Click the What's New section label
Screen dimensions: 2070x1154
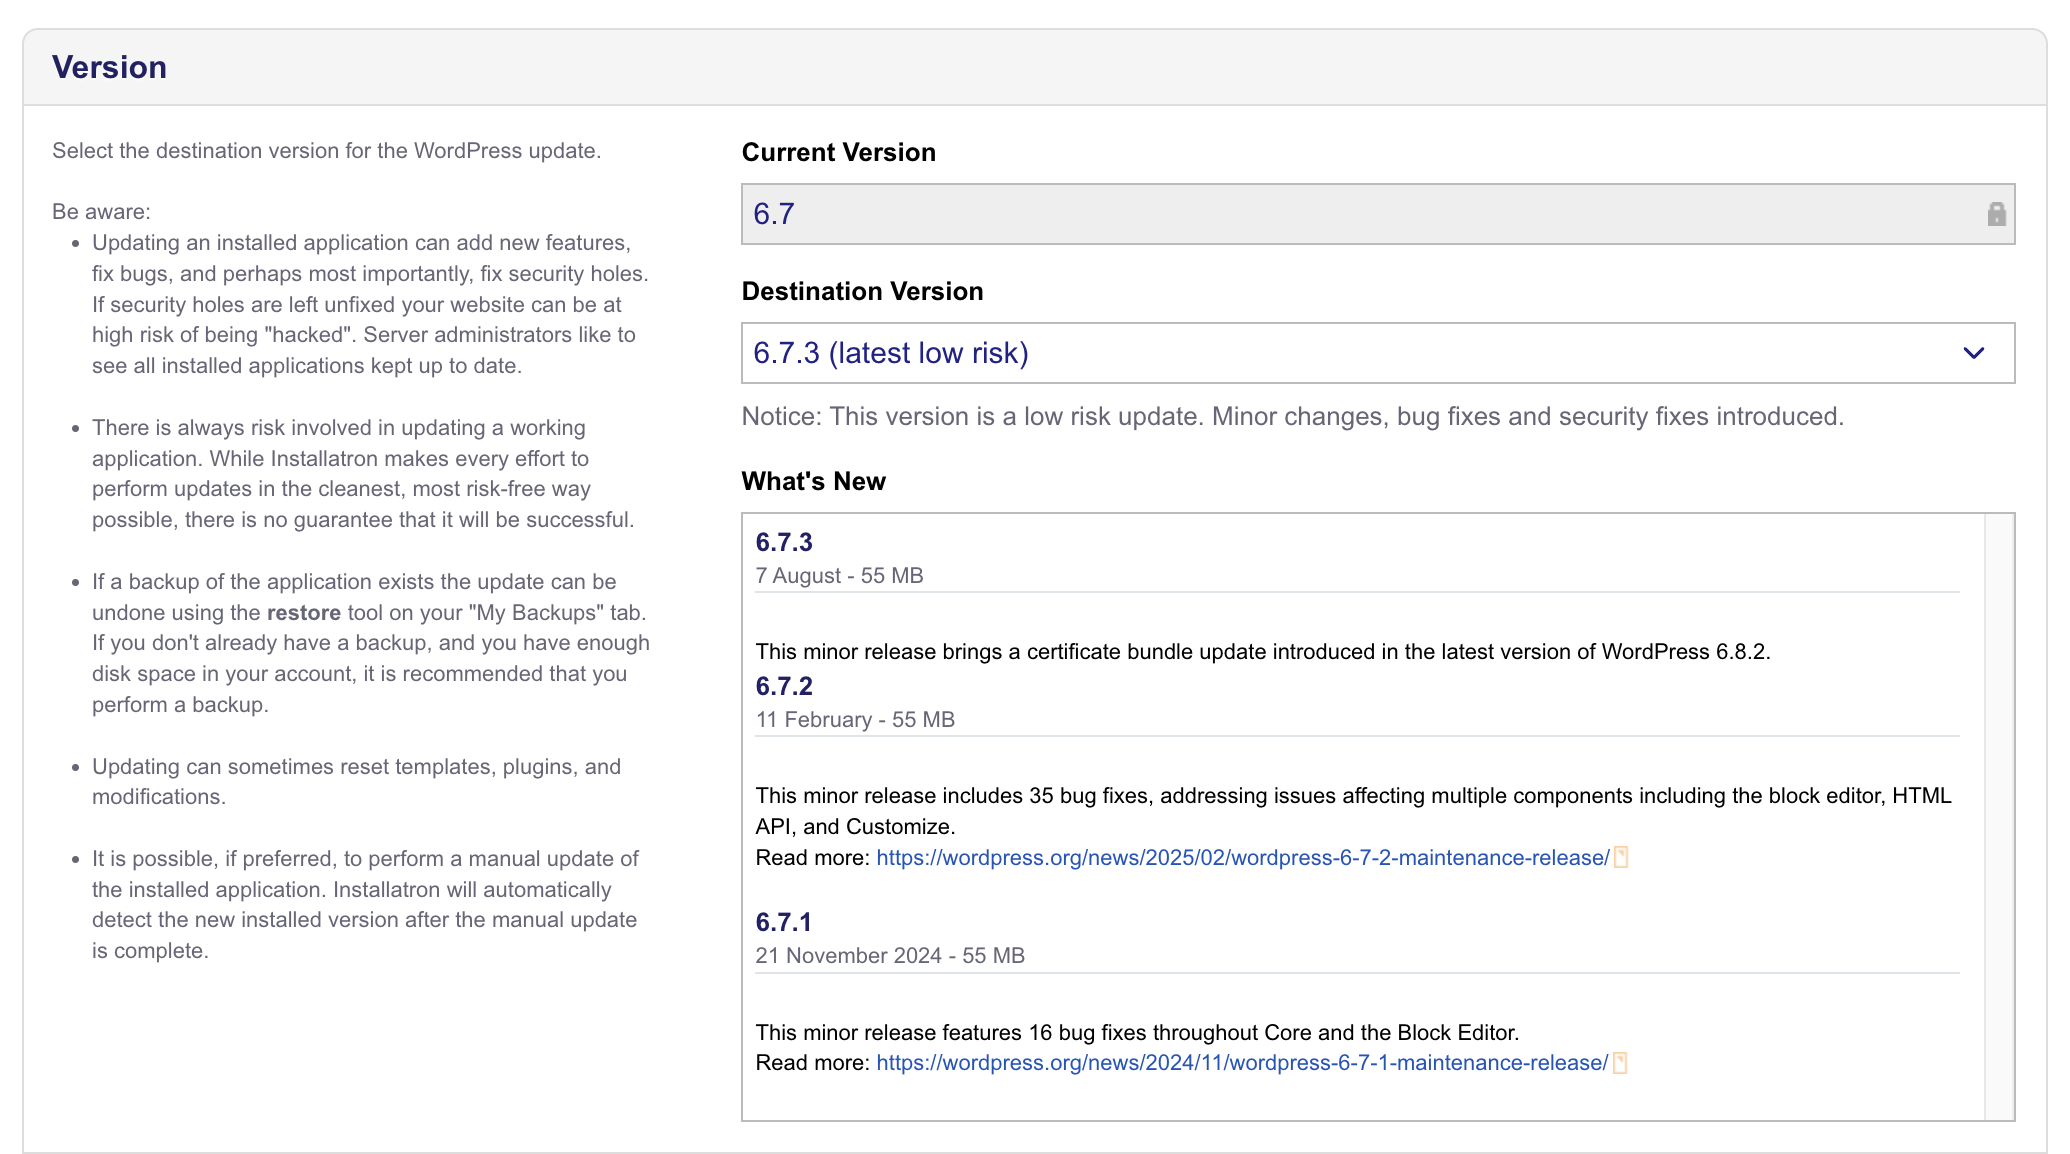[x=812, y=481]
